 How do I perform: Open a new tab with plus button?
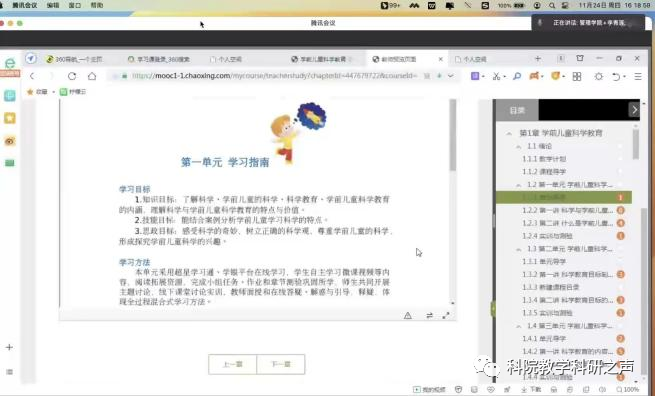[x=538, y=58]
